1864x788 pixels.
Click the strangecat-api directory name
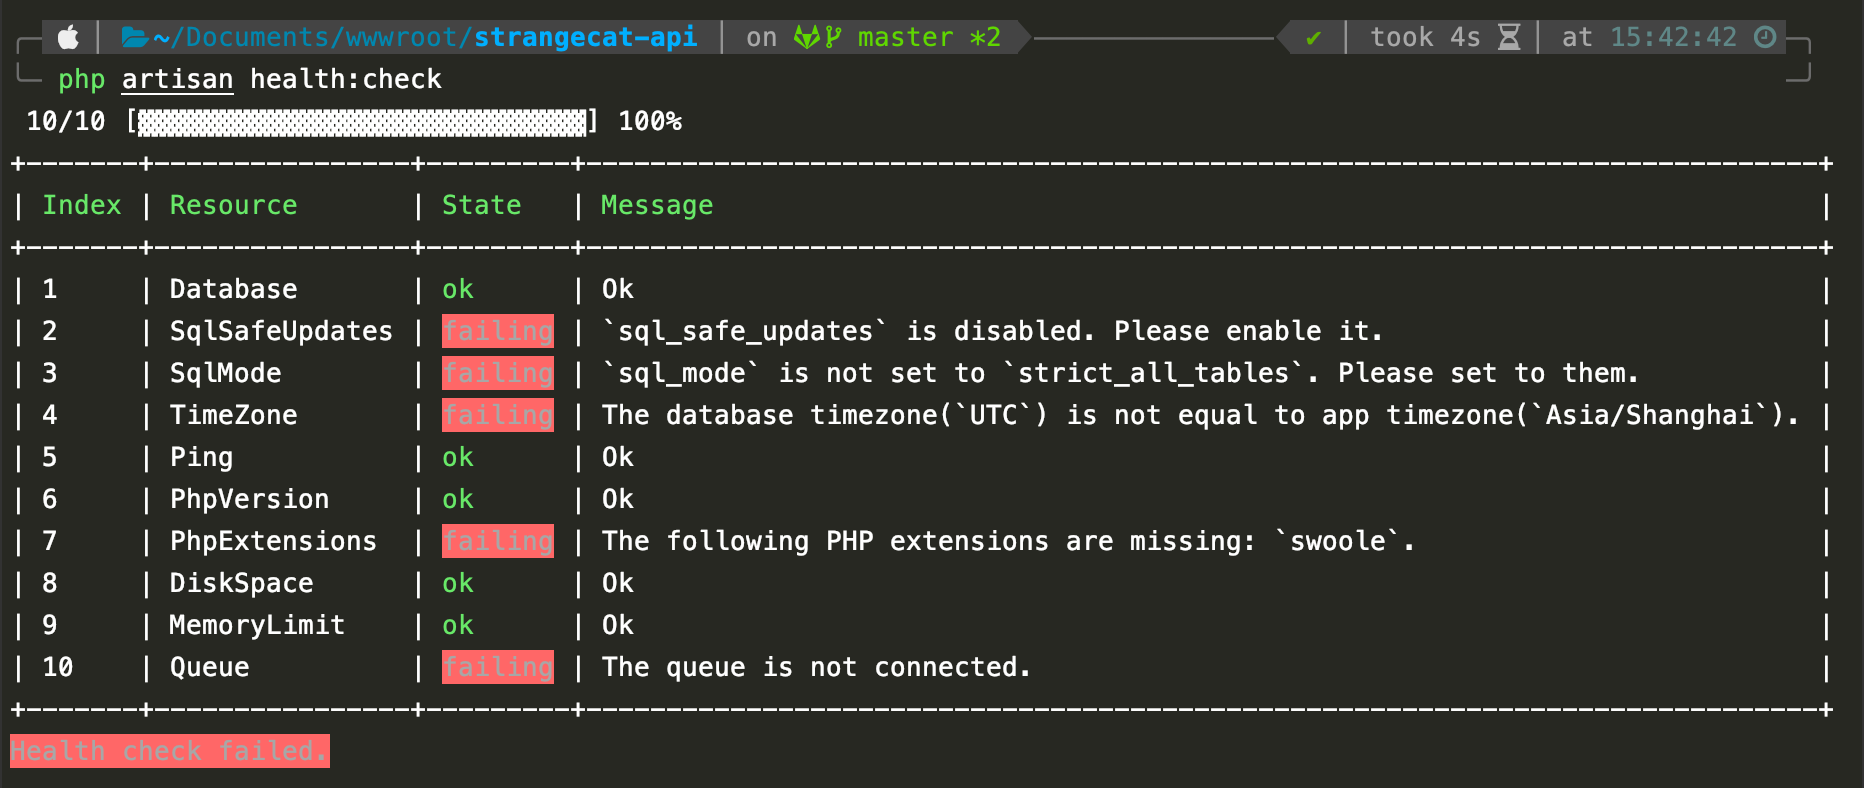tap(585, 38)
